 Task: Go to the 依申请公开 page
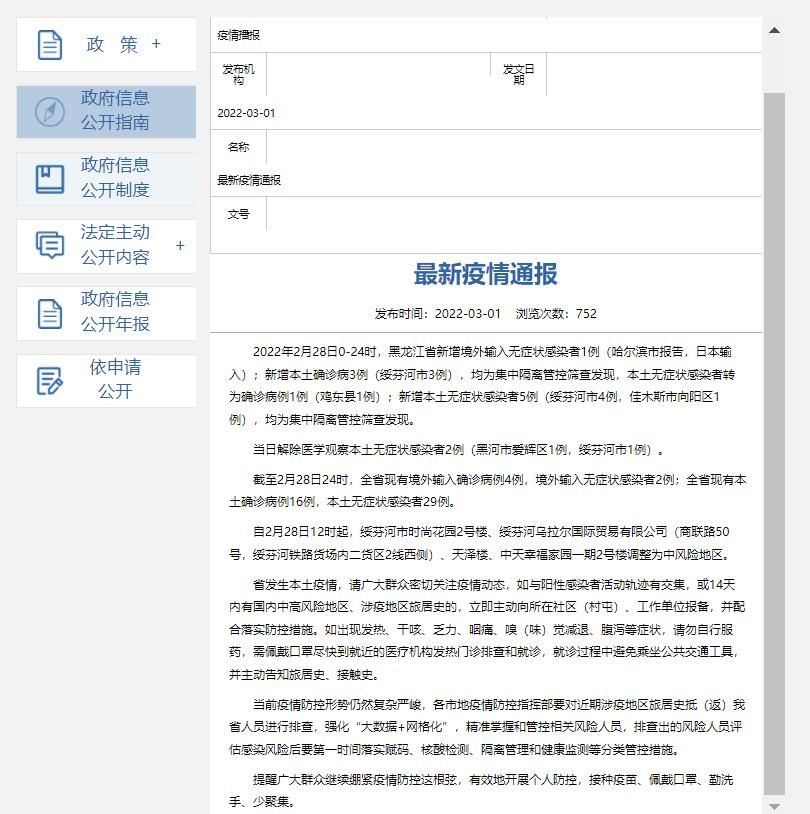coord(115,380)
